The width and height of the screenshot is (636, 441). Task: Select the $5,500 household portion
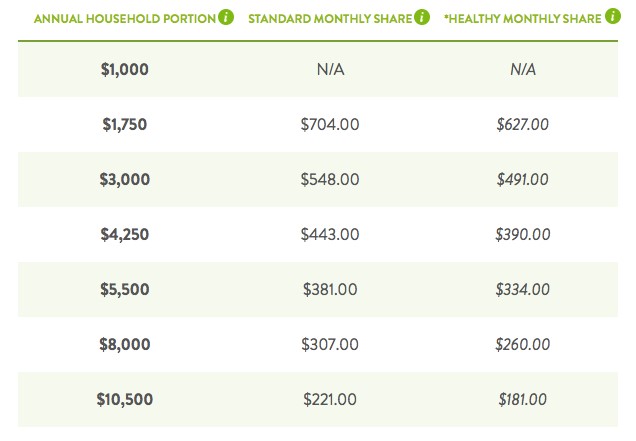click(x=125, y=289)
